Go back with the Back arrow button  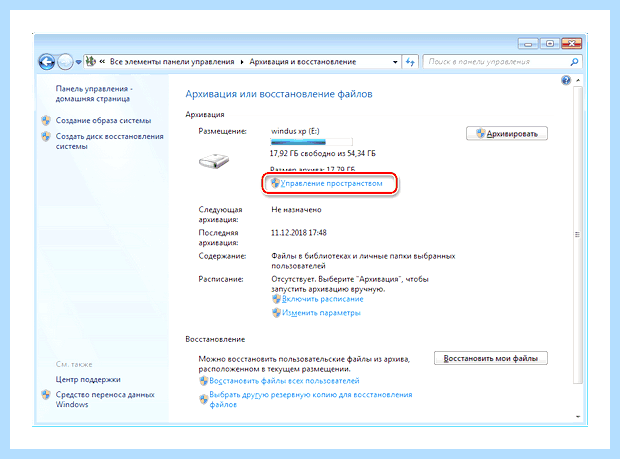[x=47, y=62]
